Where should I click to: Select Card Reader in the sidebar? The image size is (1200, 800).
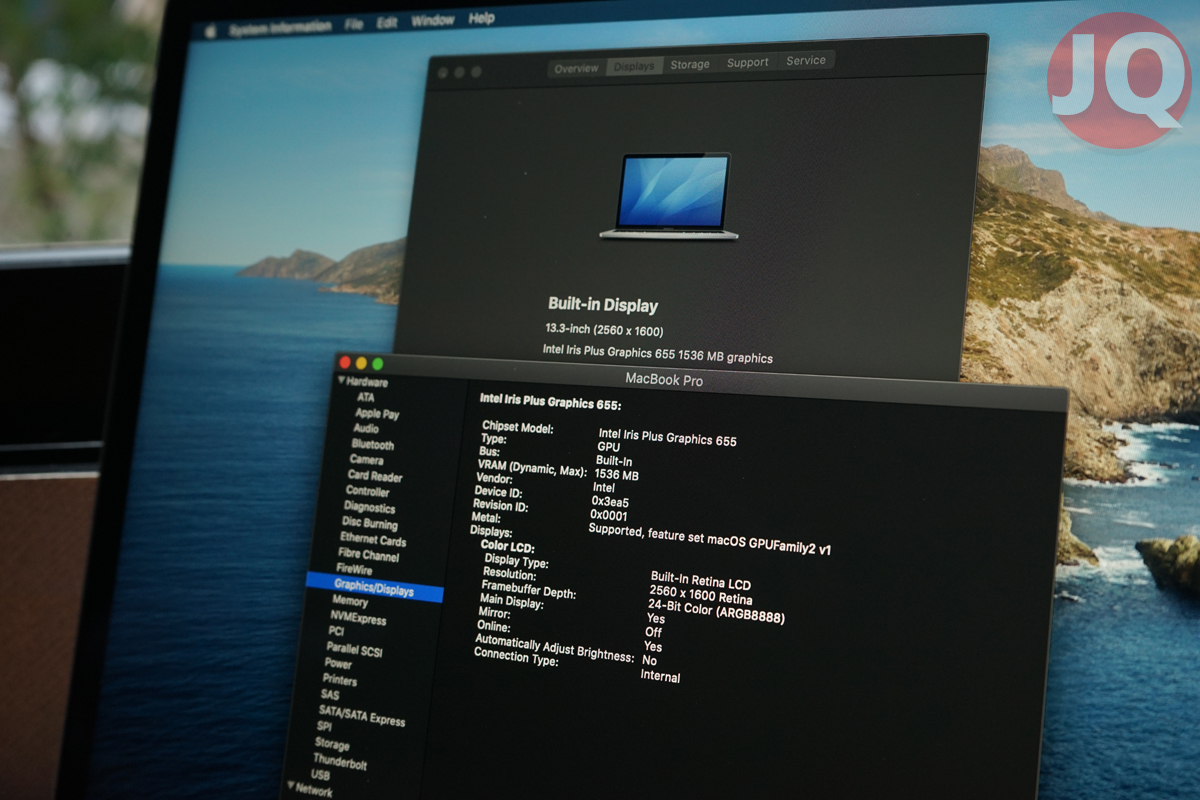(375, 476)
